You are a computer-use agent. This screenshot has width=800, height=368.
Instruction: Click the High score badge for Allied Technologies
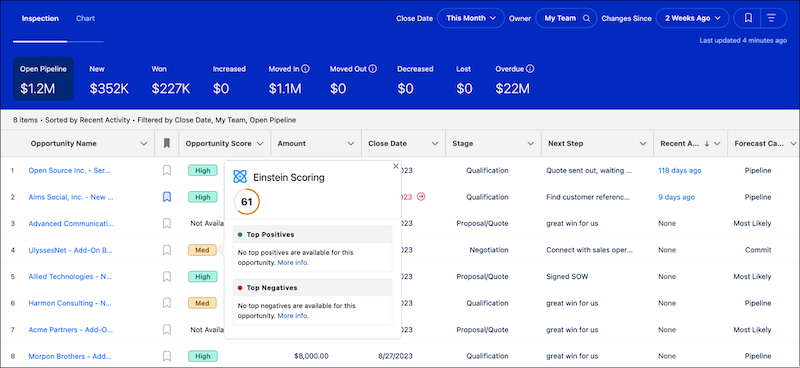pyautogui.click(x=203, y=277)
